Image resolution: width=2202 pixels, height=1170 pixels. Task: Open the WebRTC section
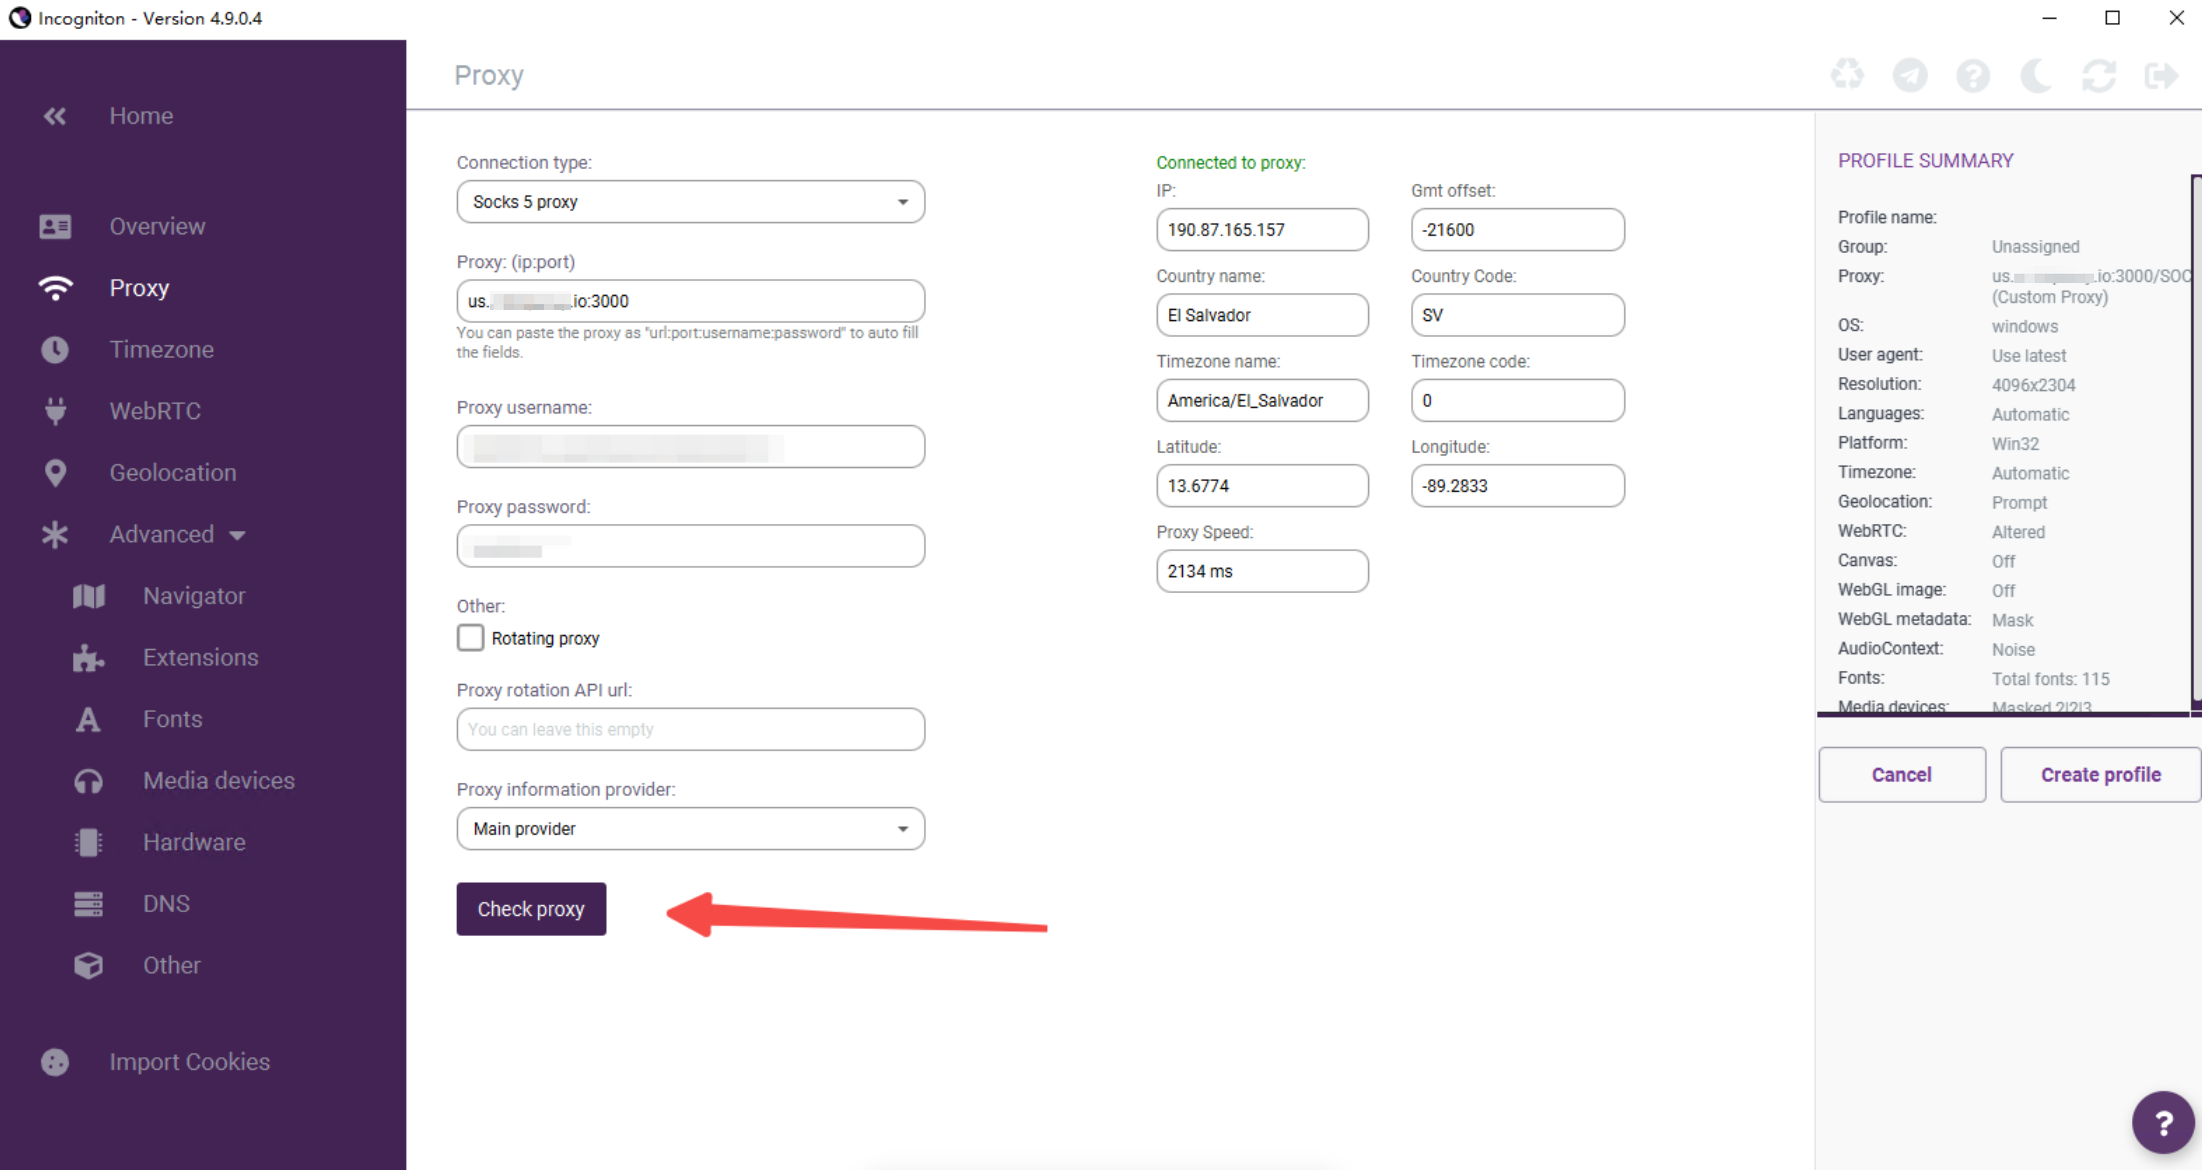155,411
